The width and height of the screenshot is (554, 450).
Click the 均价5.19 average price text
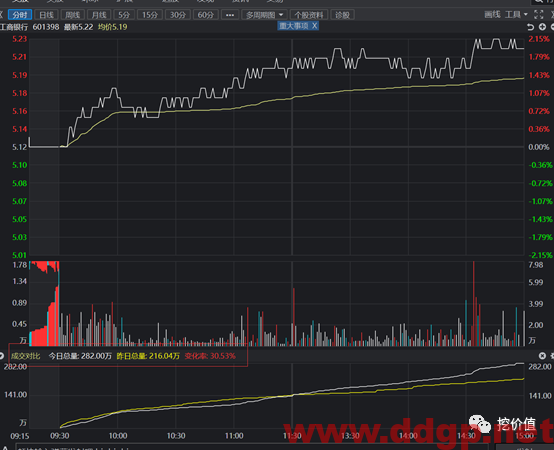(112, 27)
